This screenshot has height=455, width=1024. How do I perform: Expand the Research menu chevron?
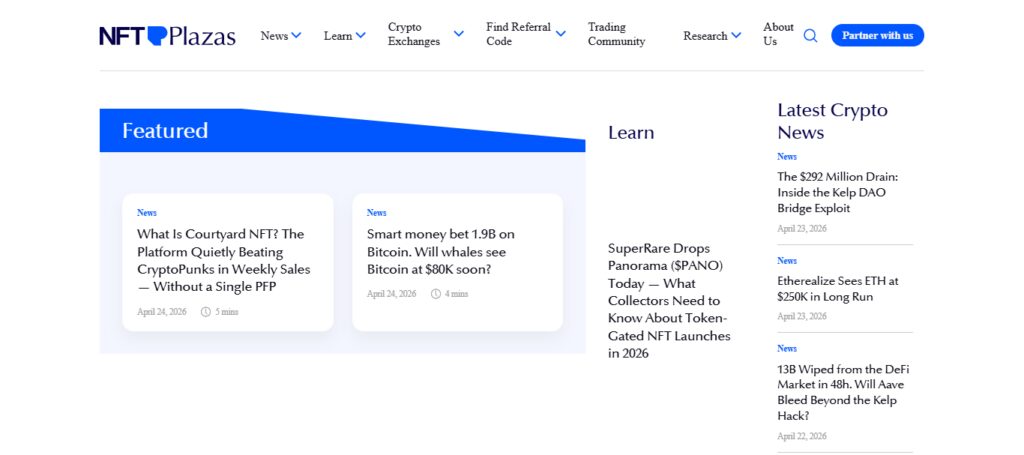click(736, 35)
